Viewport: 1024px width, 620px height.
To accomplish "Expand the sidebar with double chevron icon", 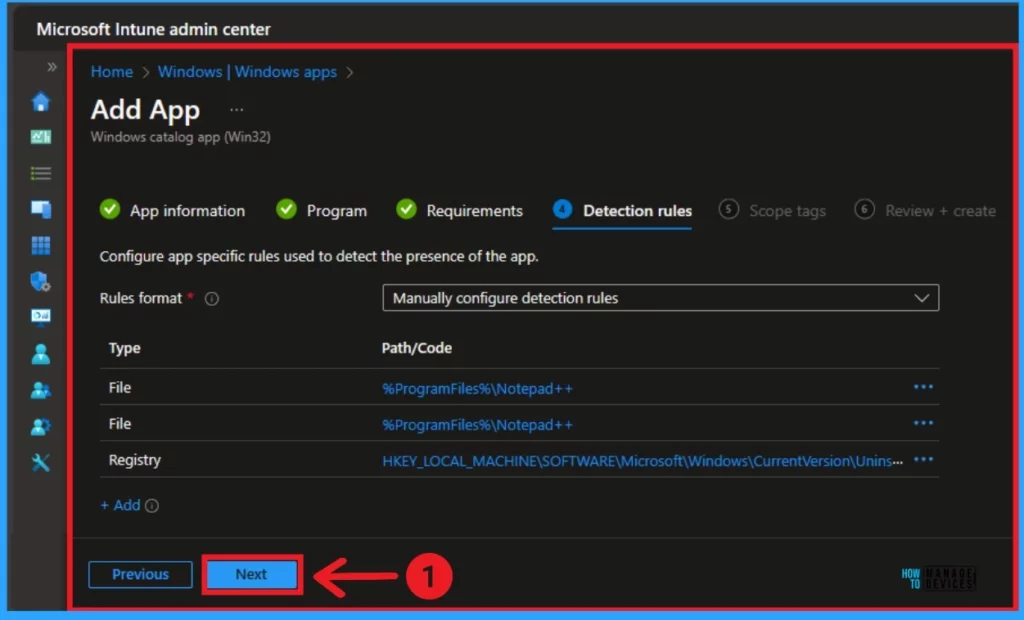I will [x=52, y=67].
